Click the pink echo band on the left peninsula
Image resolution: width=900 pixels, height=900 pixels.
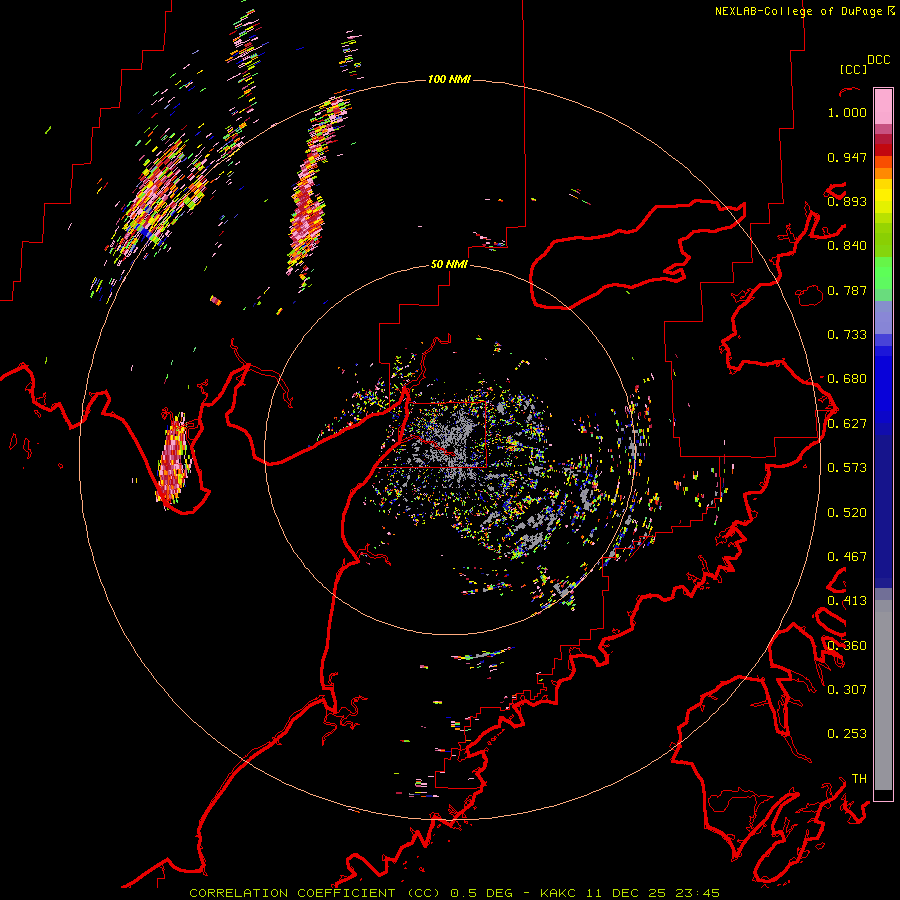click(172, 461)
